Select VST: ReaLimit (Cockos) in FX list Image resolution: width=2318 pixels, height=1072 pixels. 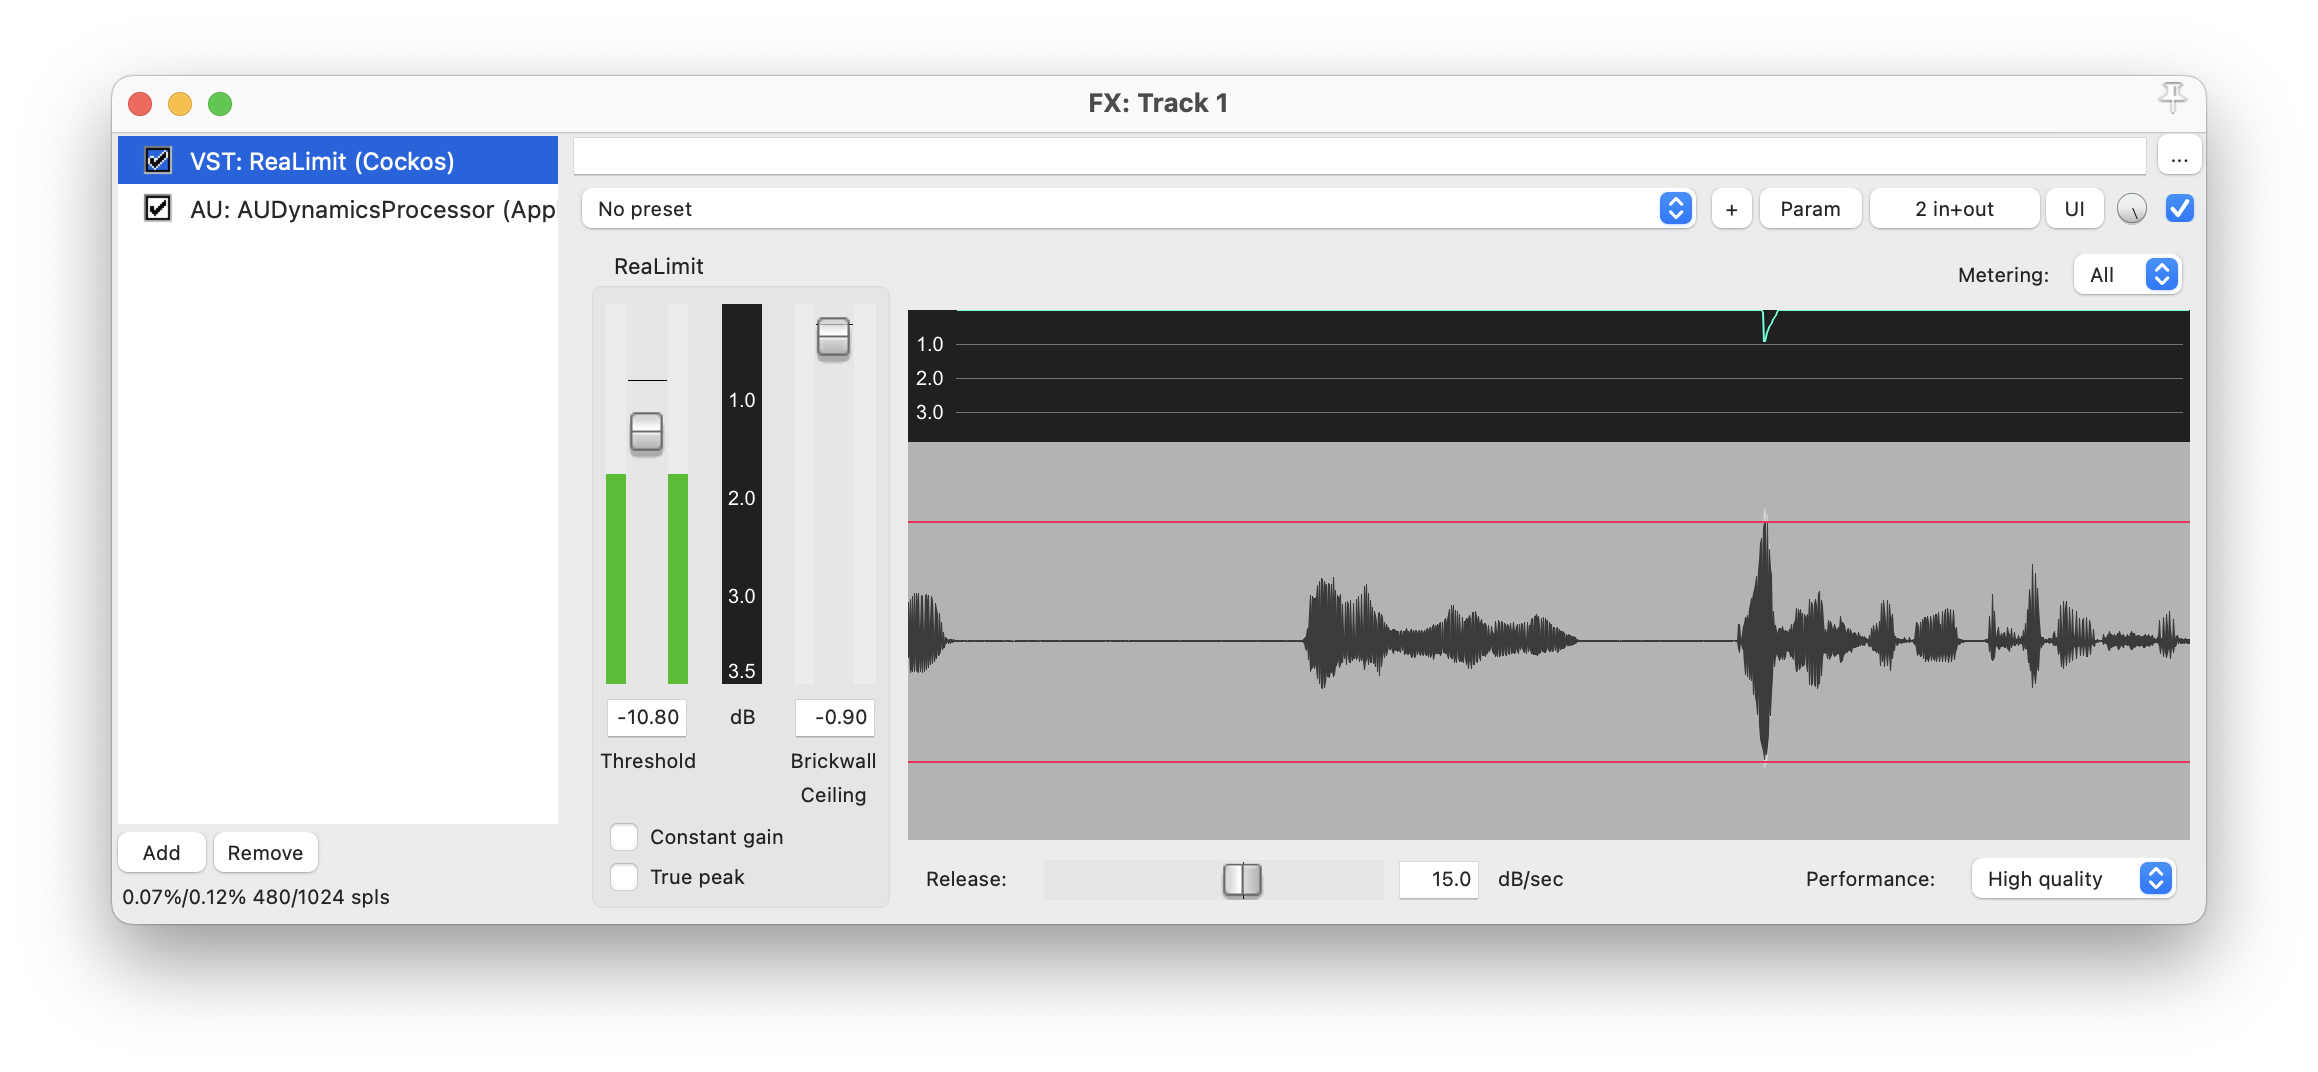point(338,160)
